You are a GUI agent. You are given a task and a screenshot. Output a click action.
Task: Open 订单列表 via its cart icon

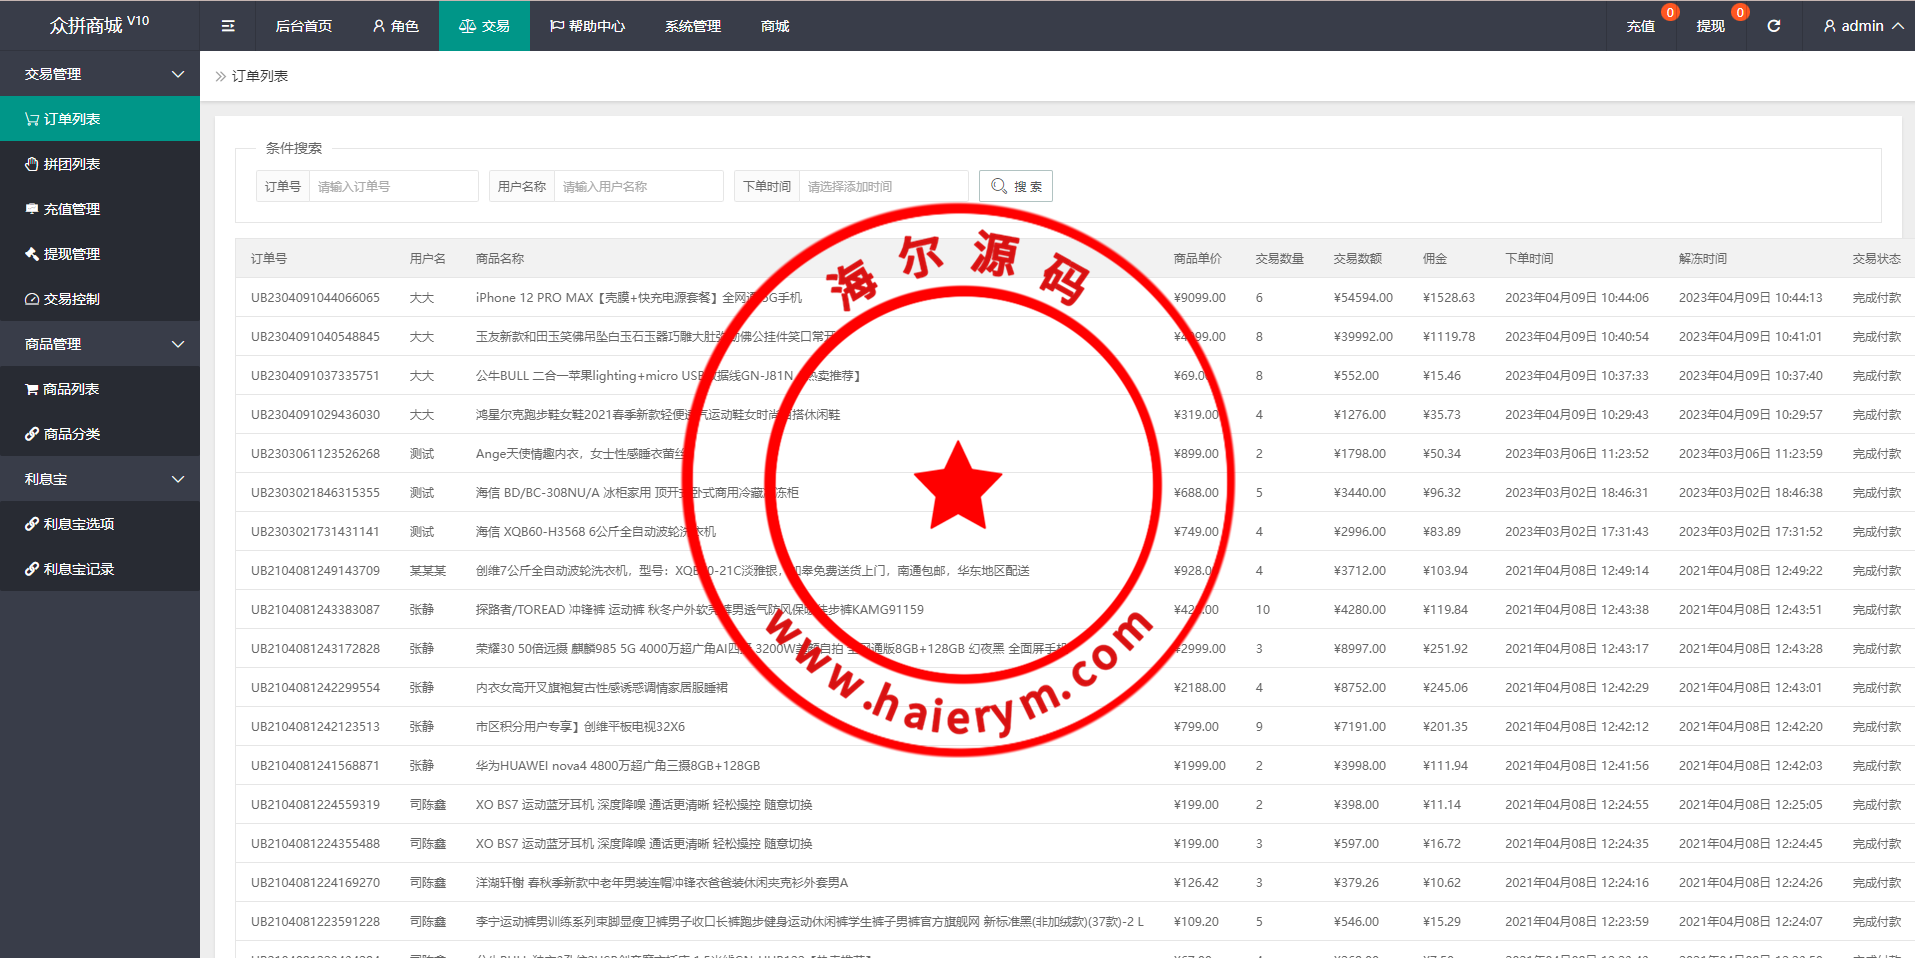[32, 120]
